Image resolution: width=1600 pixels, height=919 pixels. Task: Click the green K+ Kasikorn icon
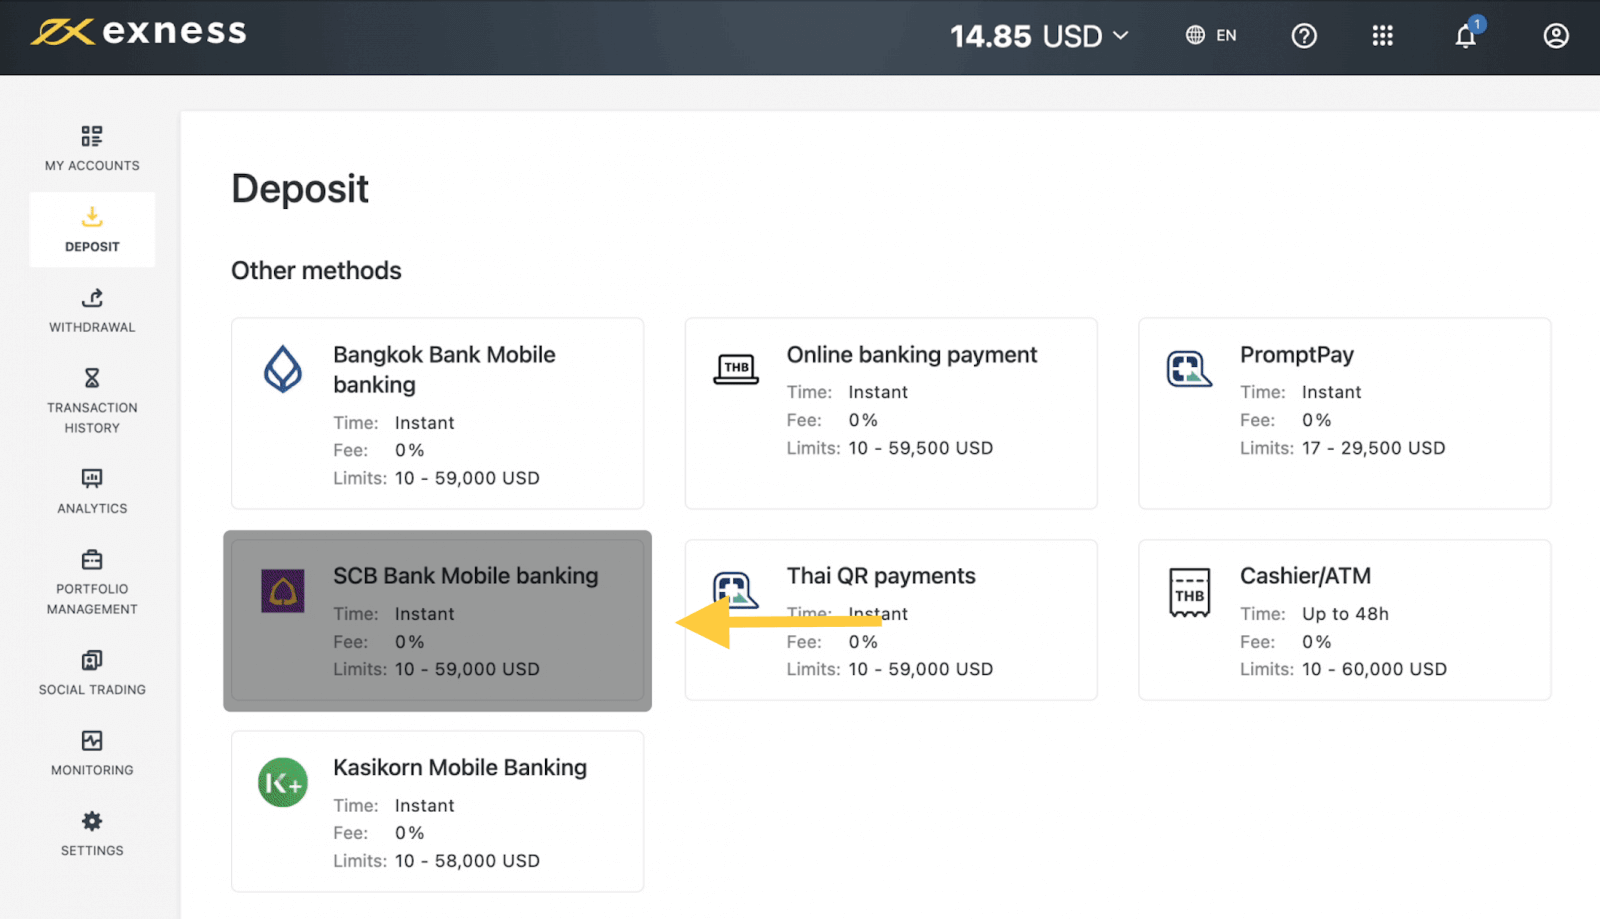283,782
